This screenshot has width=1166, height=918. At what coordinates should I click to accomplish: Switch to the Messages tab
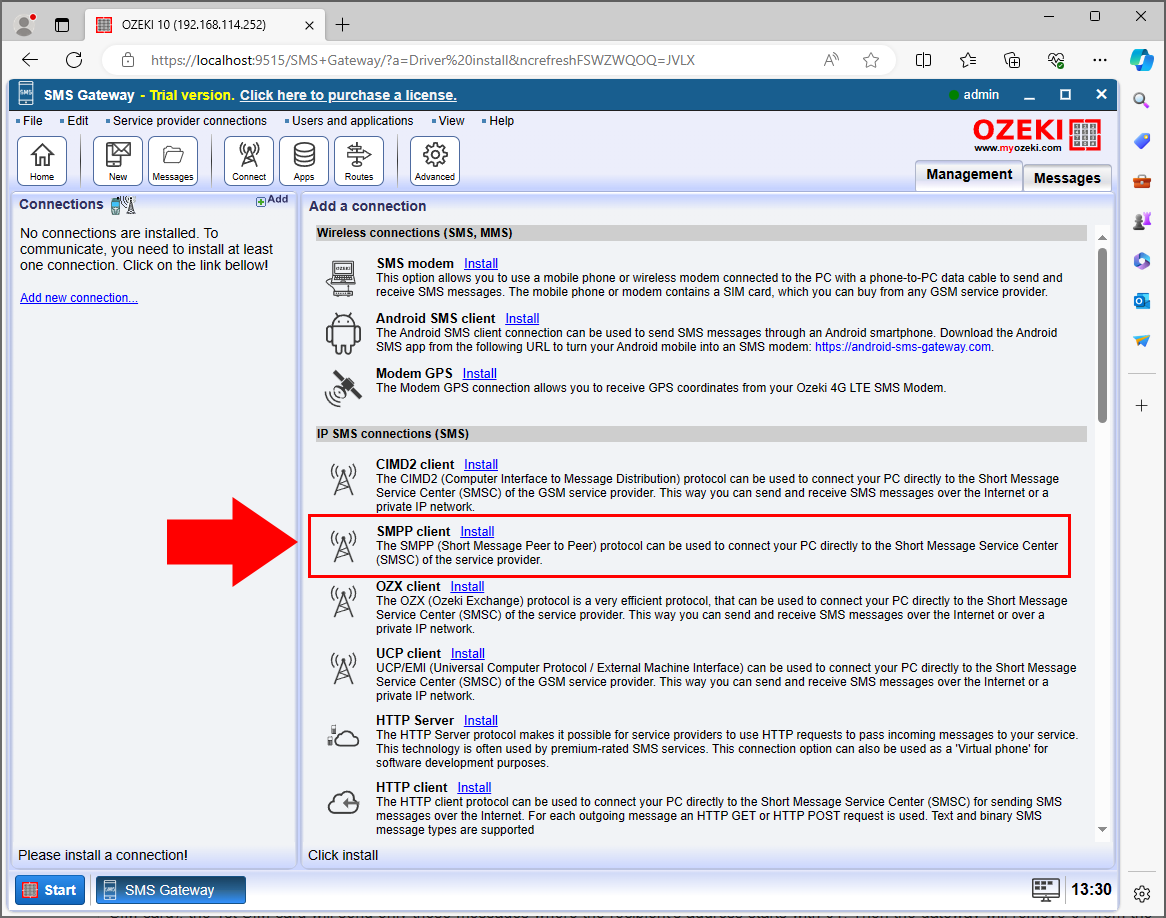pyautogui.click(x=1066, y=179)
